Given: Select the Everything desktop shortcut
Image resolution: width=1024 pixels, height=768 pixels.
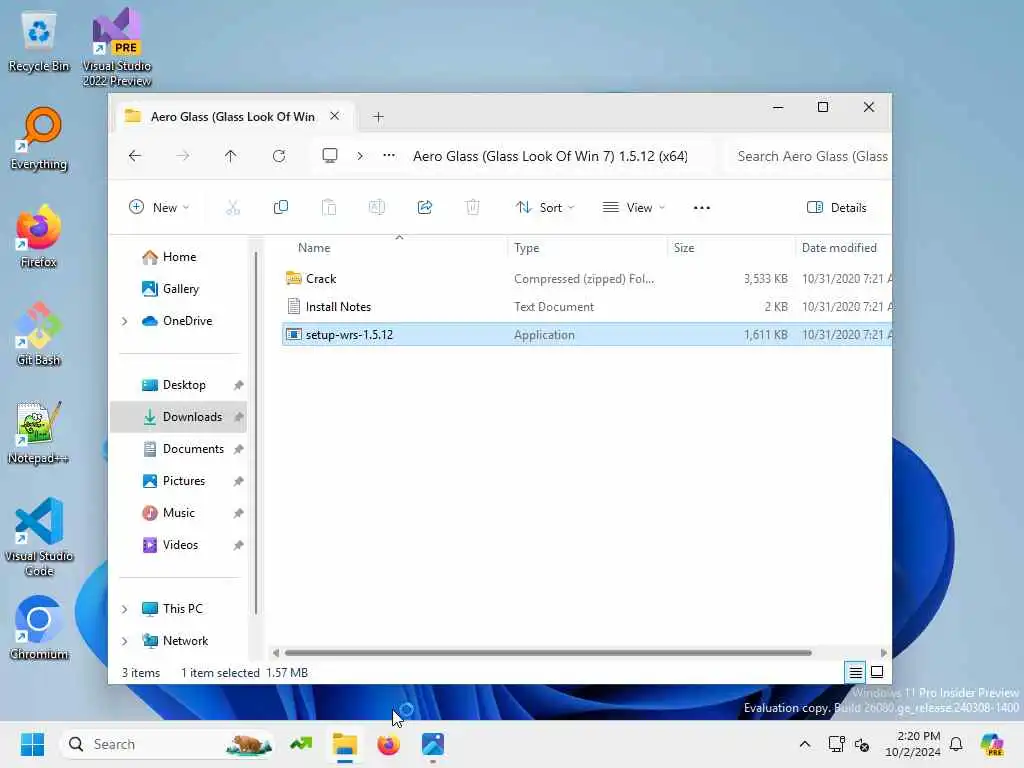Looking at the screenshot, I should tap(39, 139).
